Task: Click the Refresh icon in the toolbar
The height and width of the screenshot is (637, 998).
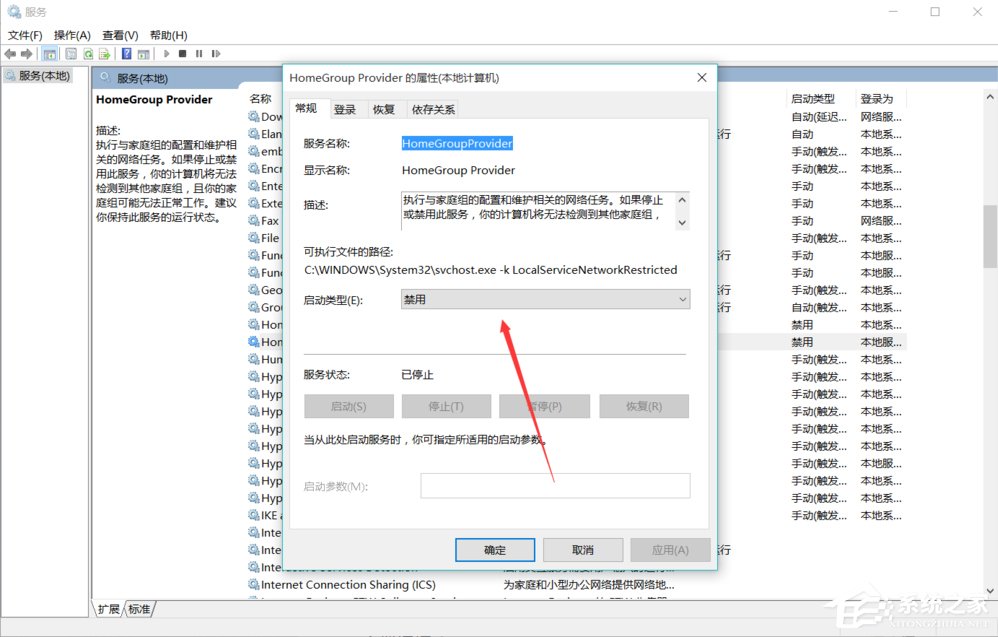Action: [87, 53]
